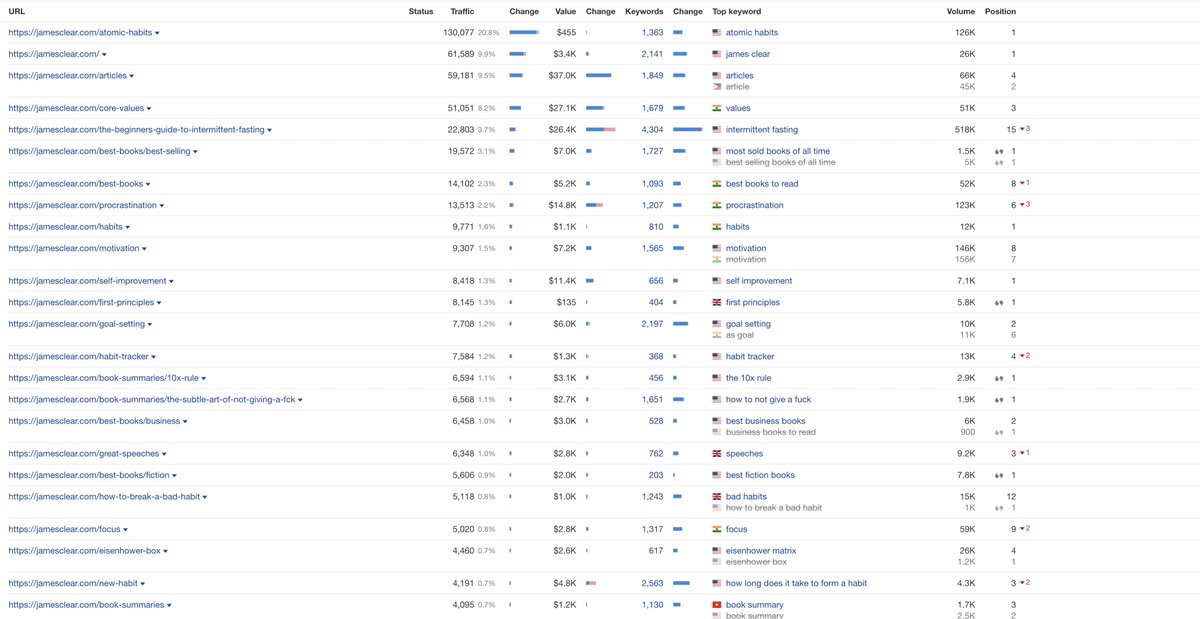Click the US flag beside 'how long does it take to form a habit'

point(716,584)
